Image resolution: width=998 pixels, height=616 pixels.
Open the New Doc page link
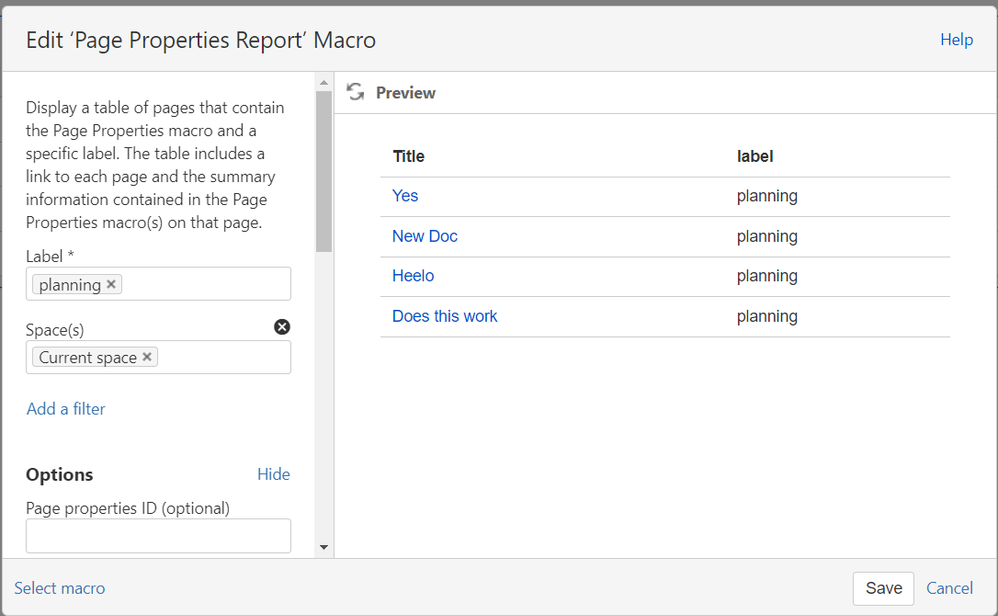click(425, 236)
